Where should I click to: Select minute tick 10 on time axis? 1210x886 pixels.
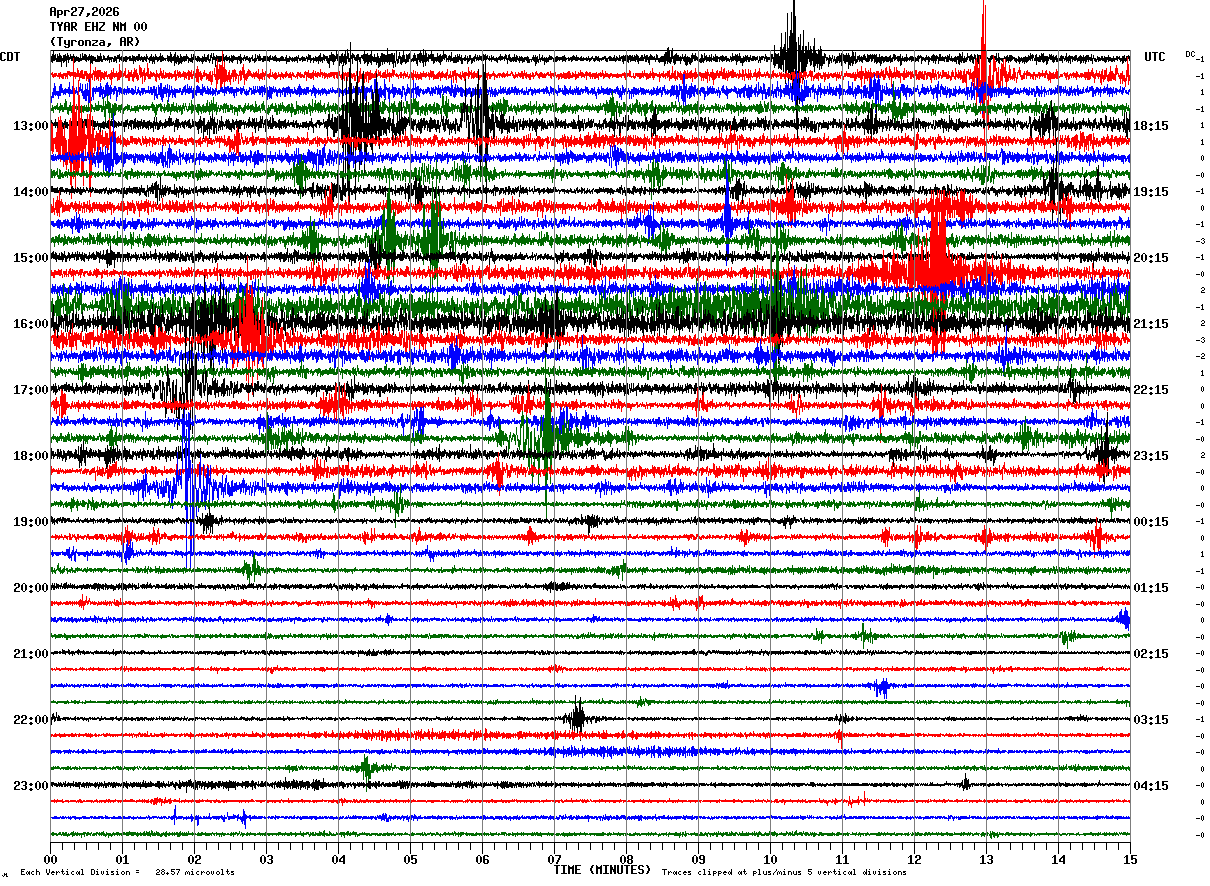[x=770, y=859]
